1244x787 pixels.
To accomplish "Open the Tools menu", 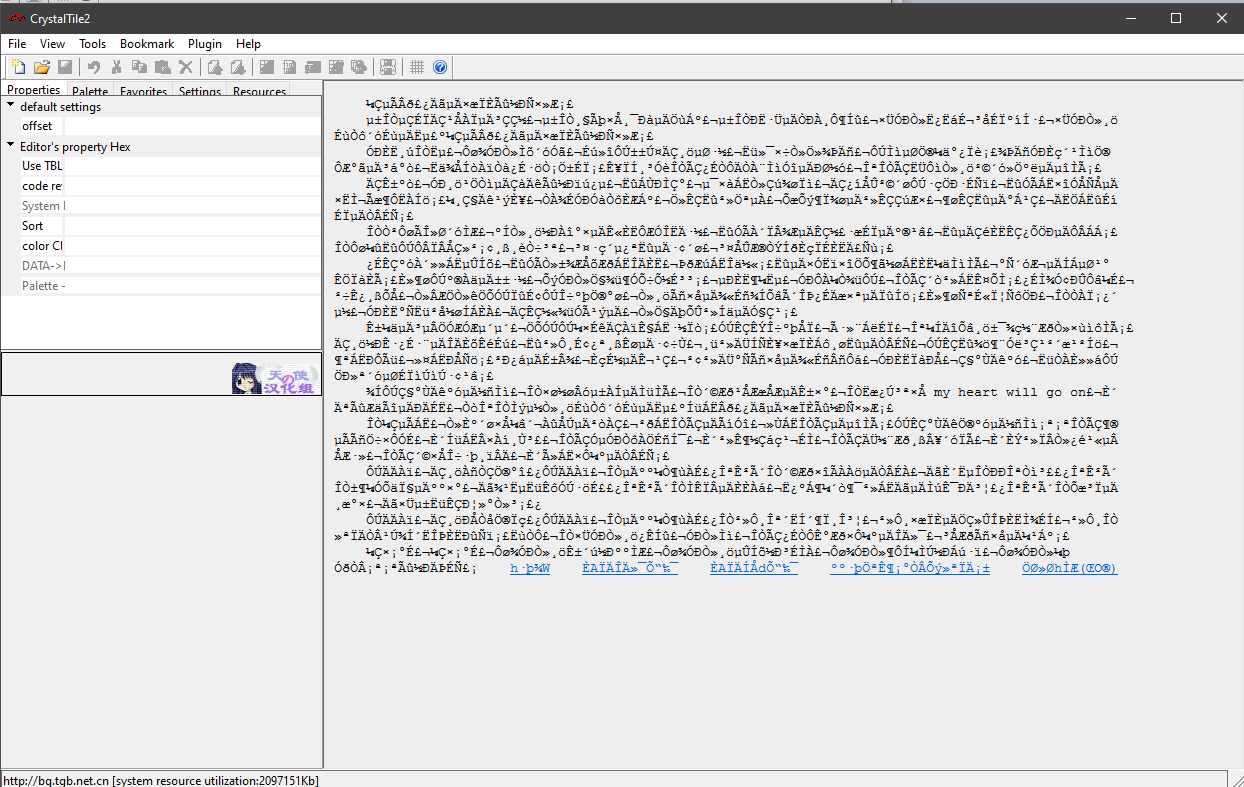I will pos(92,44).
